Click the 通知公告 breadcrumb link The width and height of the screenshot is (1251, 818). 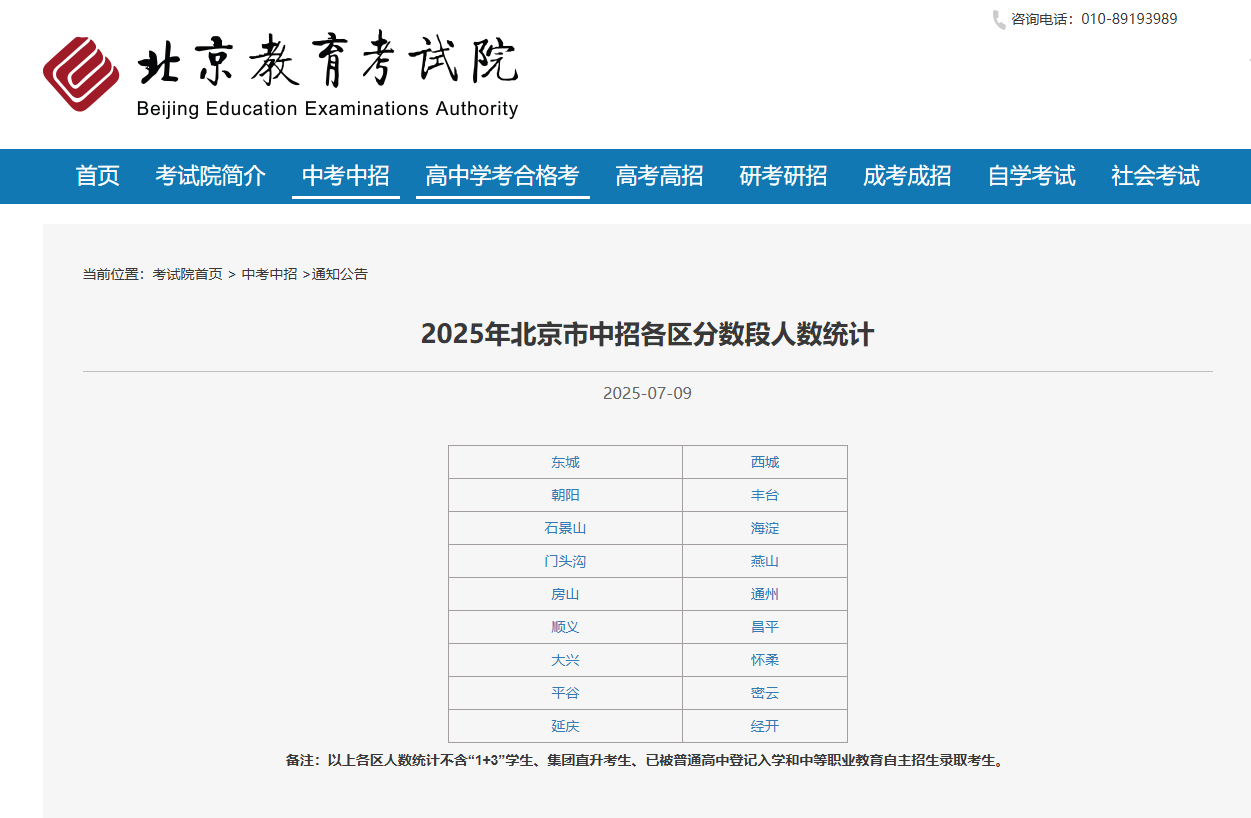(340, 274)
